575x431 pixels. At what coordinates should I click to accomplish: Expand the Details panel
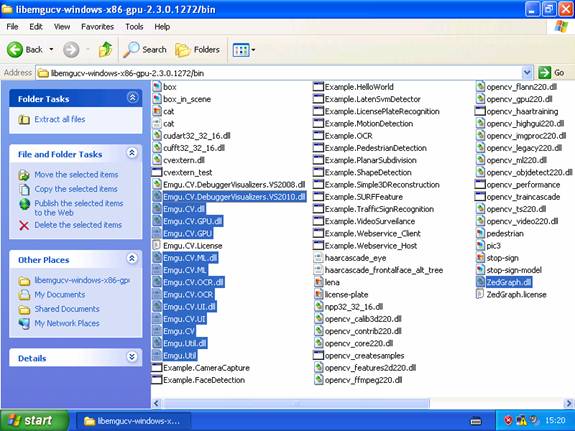[x=132, y=357]
